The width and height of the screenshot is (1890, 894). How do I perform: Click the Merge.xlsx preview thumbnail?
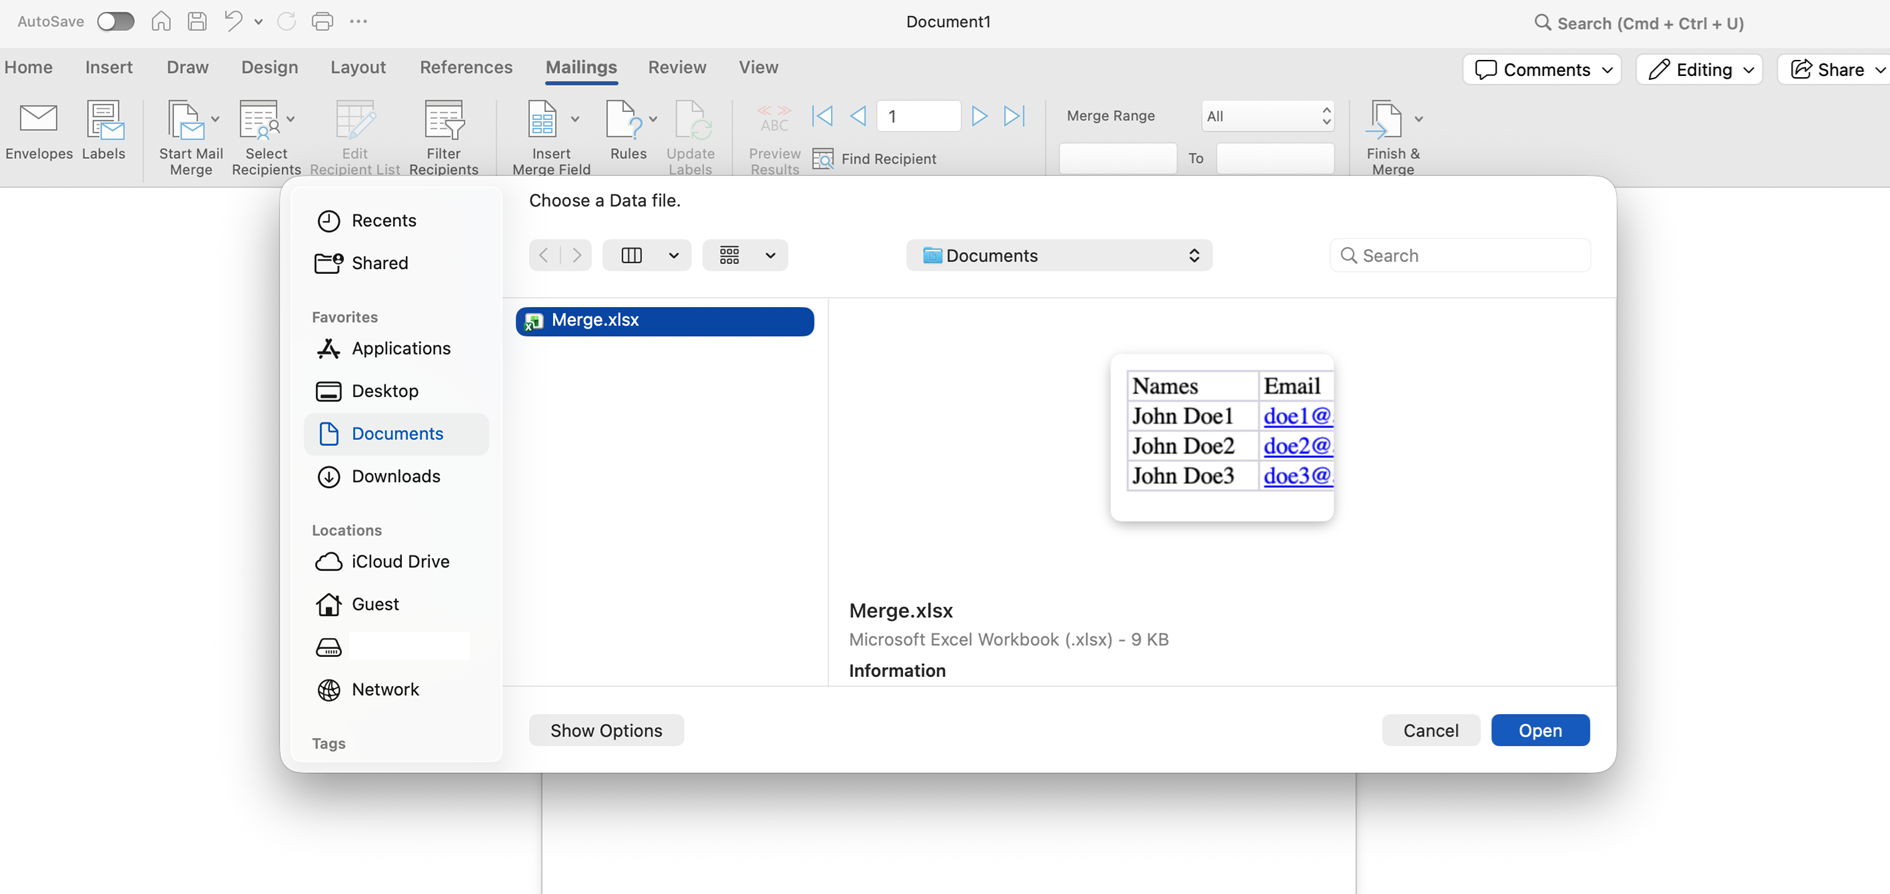pyautogui.click(x=1222, y=437)
